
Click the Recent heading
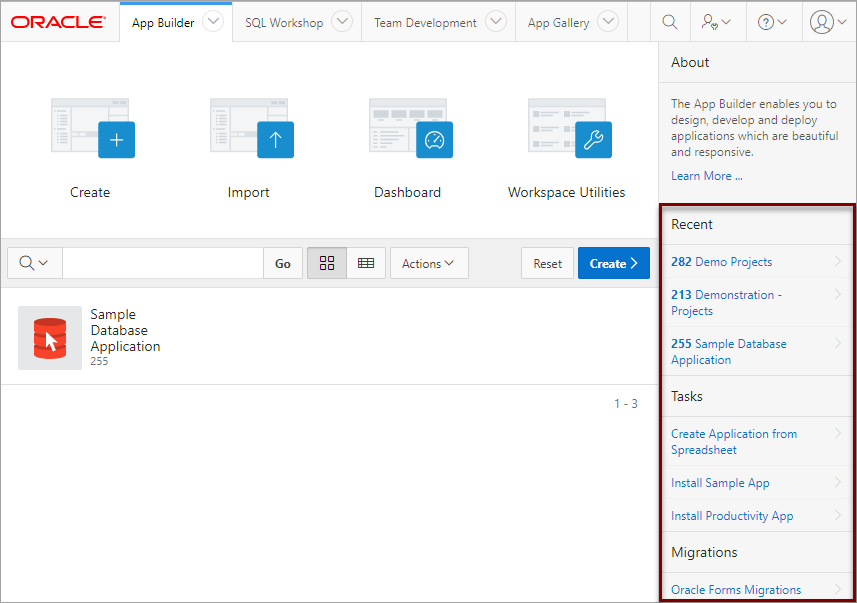tap(692, 224)
